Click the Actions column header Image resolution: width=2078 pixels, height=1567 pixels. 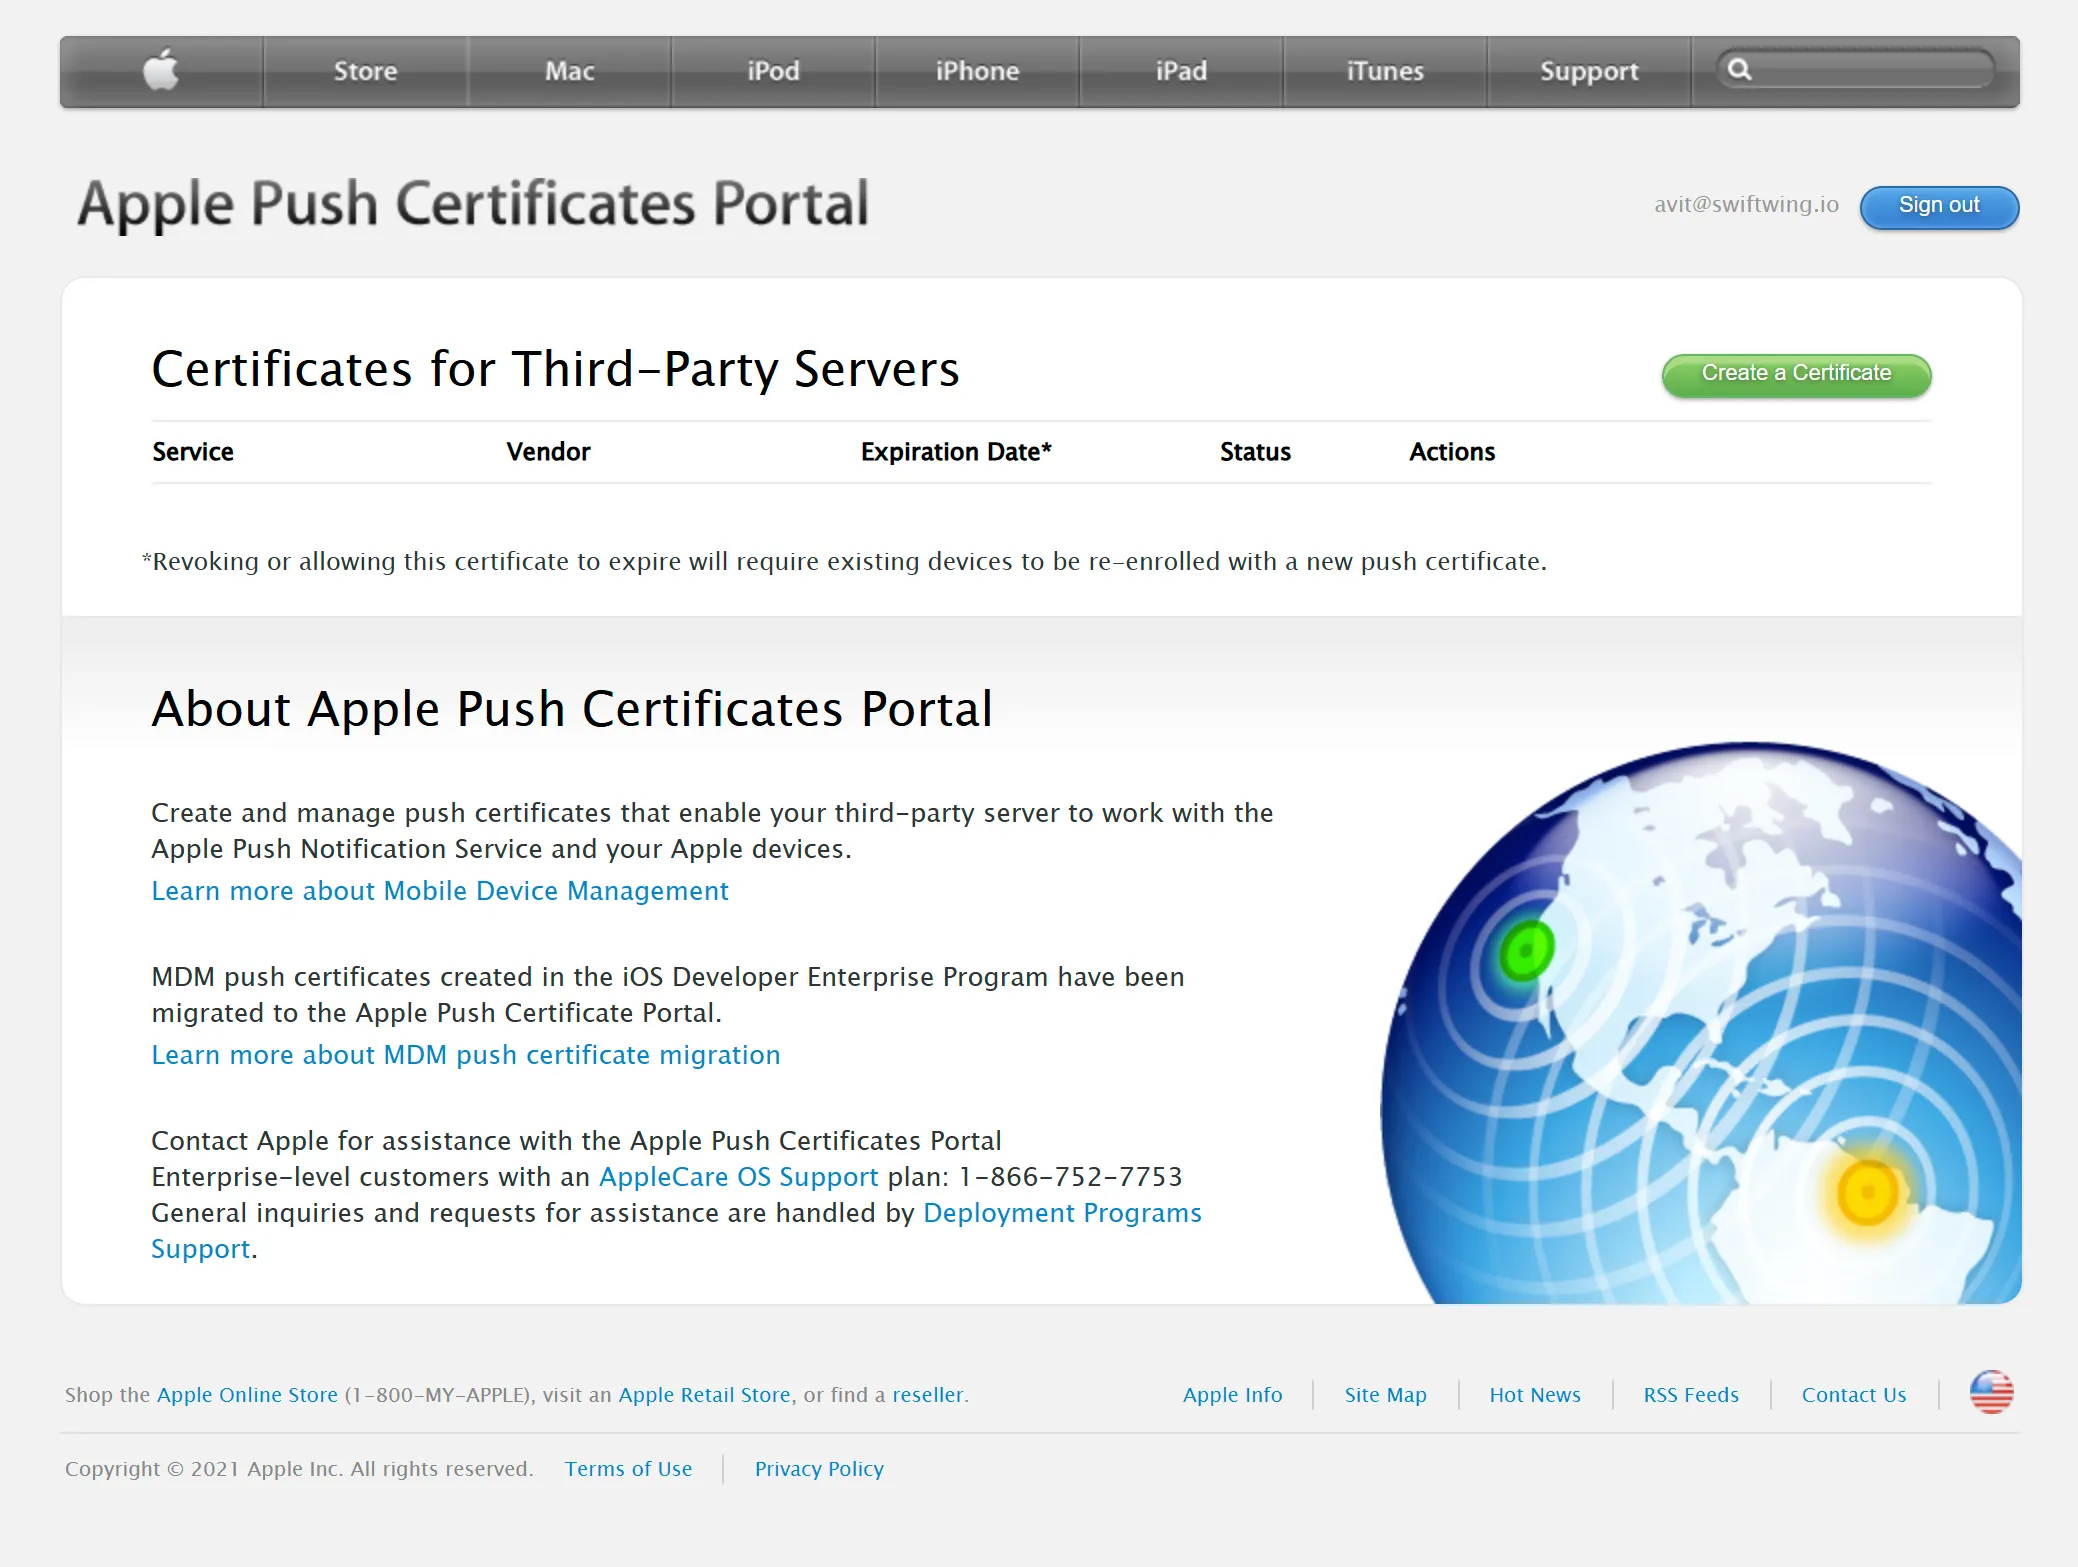(x=1452, y=452)
